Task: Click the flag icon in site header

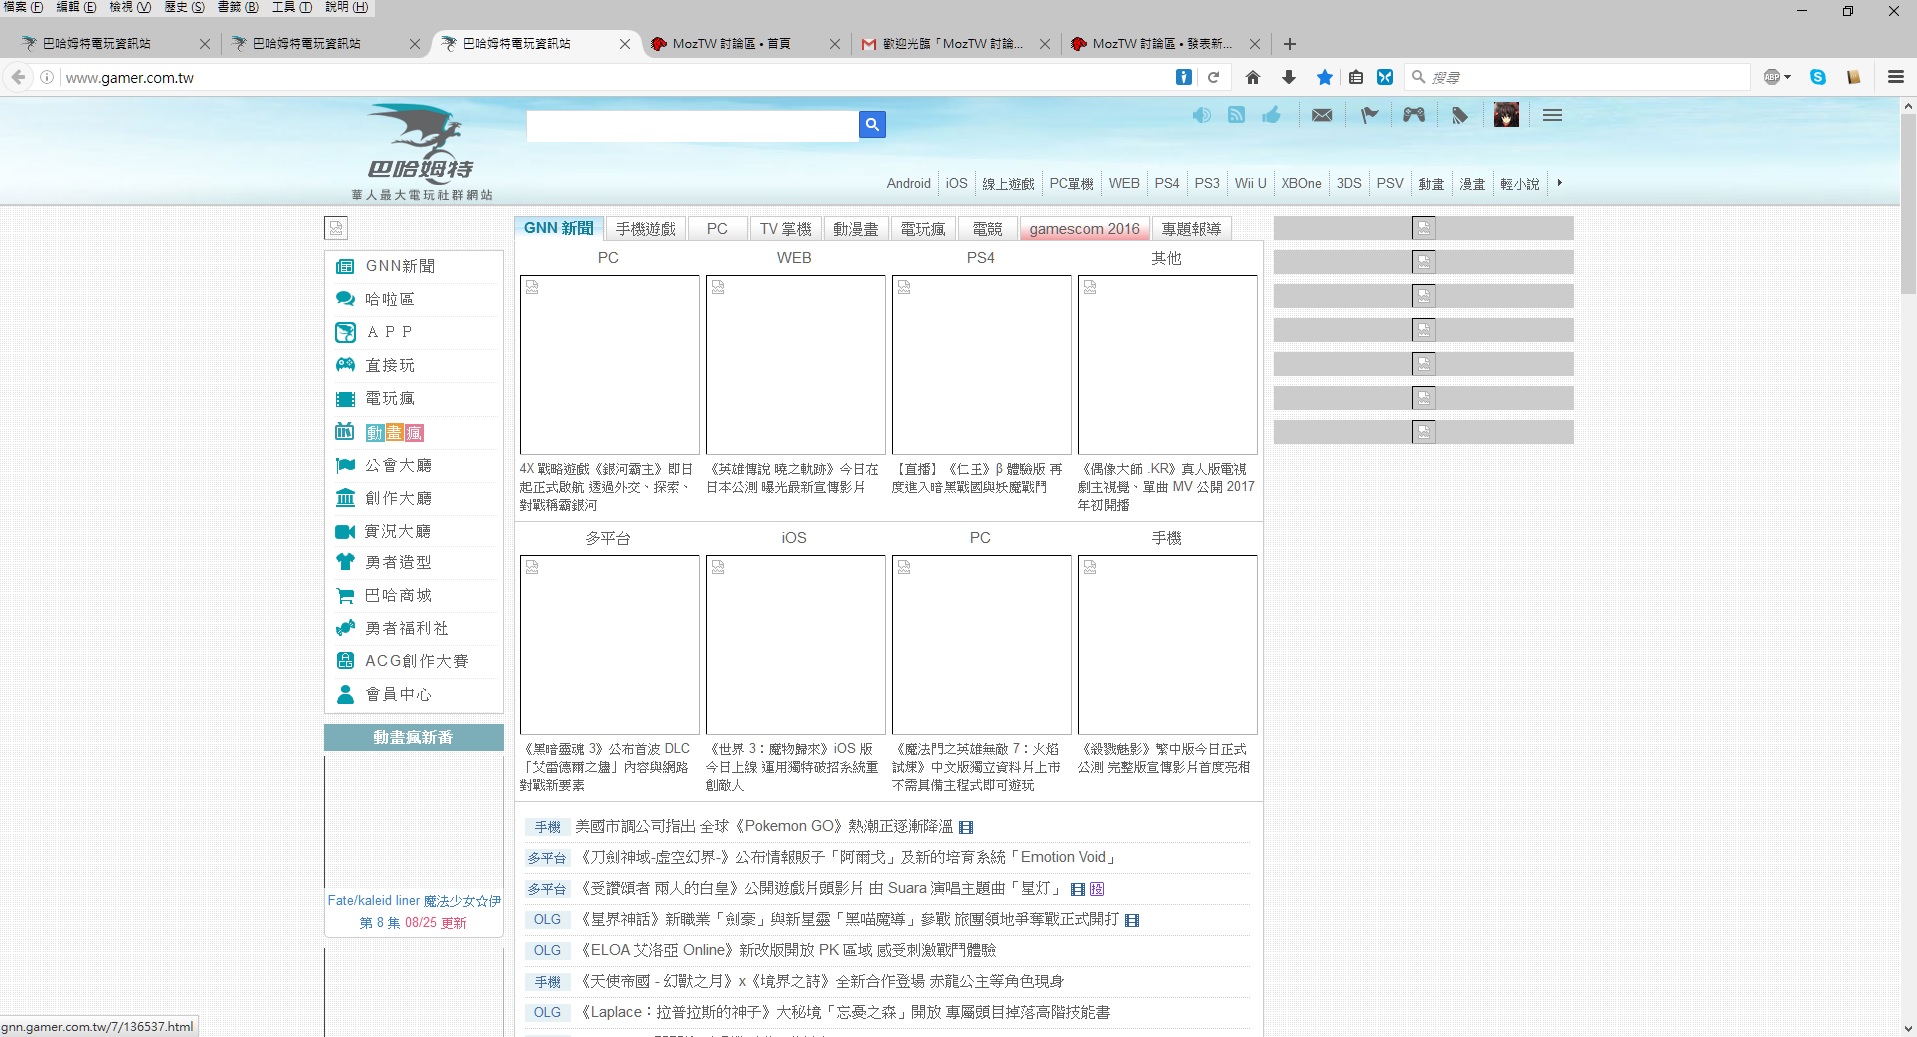Action: click(x=1369, y=116)
